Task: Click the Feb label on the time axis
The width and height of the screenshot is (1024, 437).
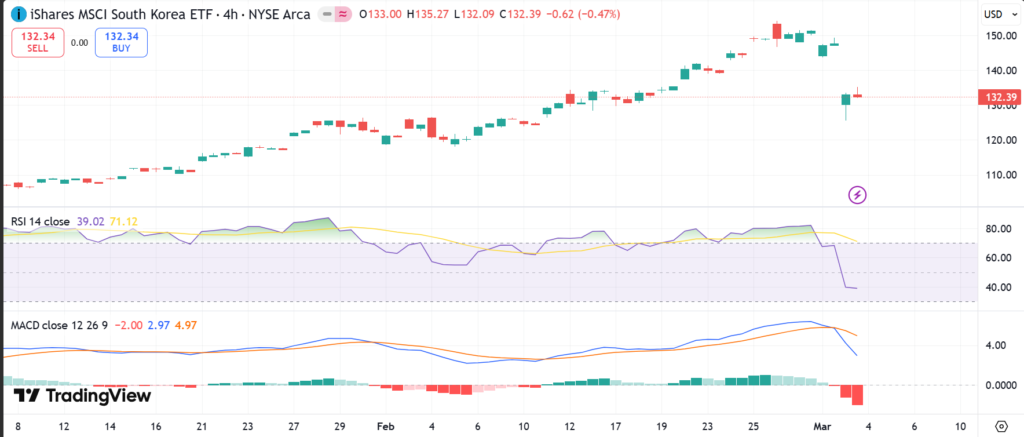Action: click(x=385, y=424)
